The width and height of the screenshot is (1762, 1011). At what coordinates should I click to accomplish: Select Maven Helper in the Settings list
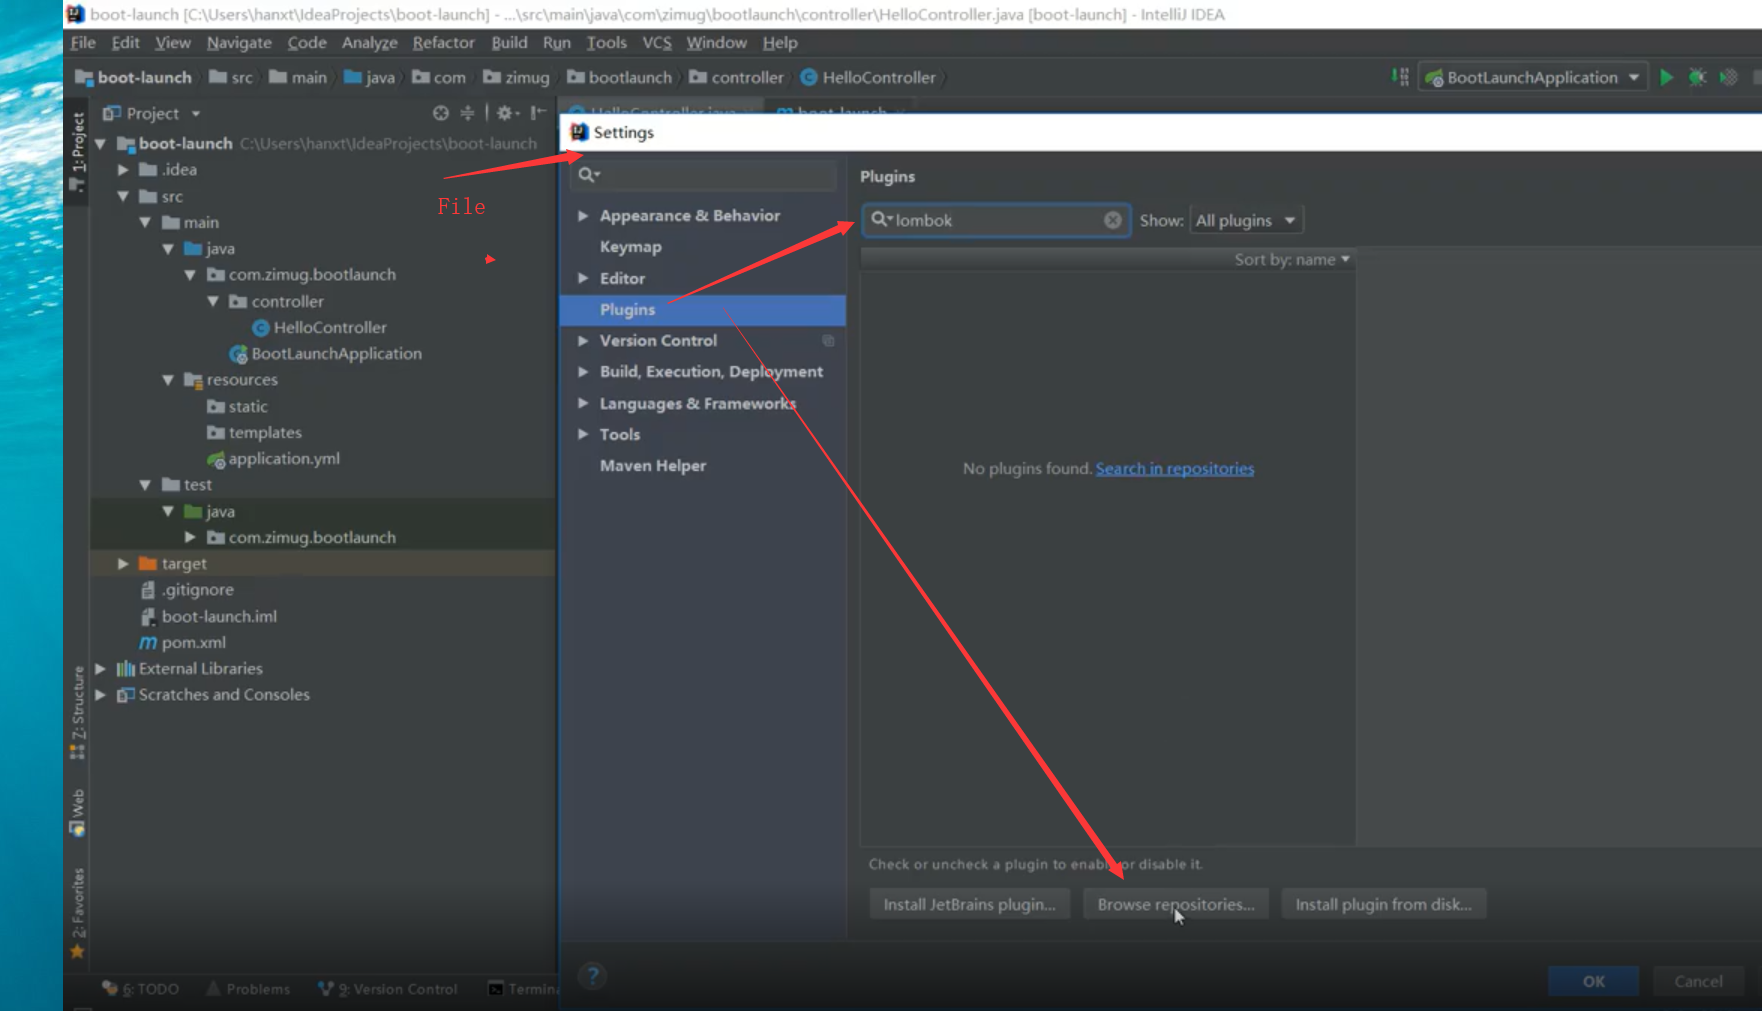[x=653, y=465]
